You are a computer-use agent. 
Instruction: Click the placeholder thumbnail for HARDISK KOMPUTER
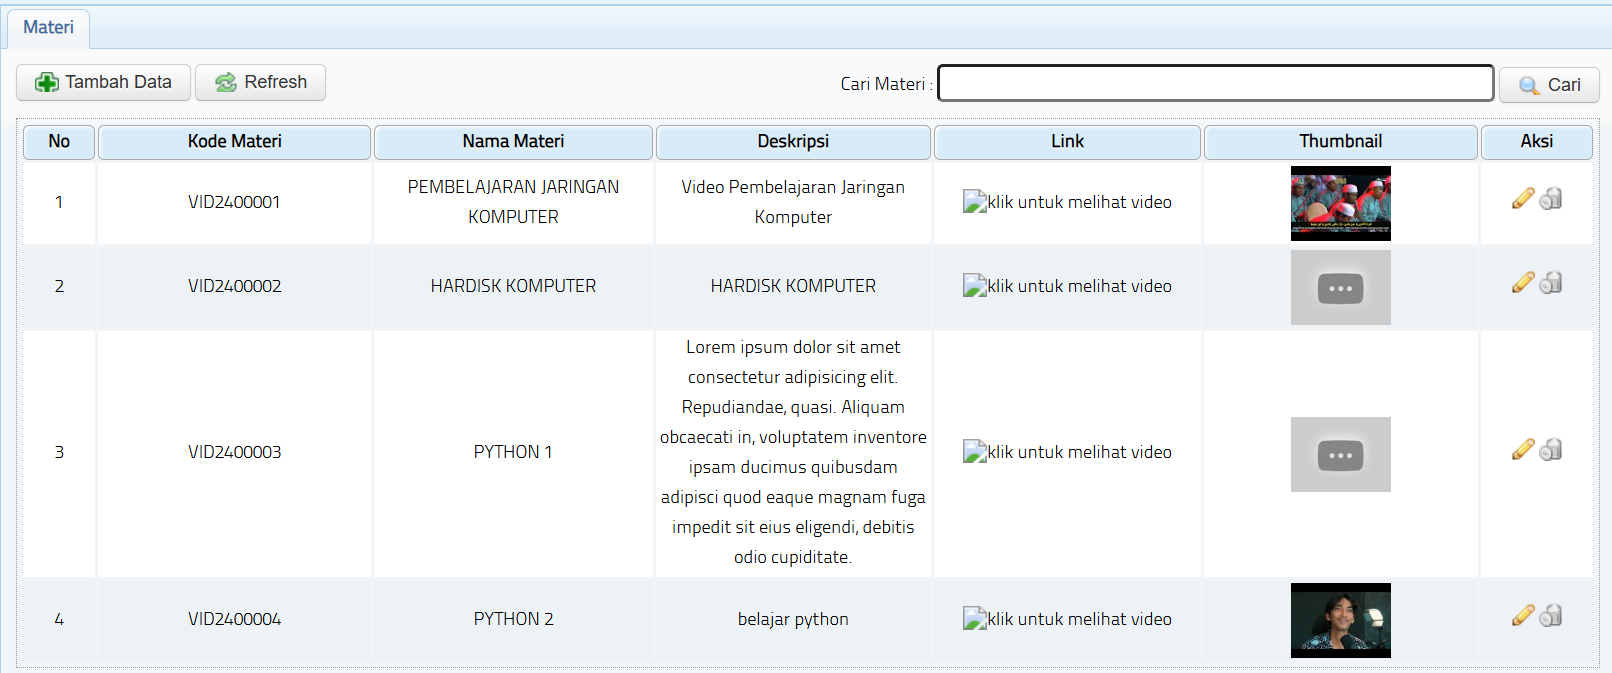1340,288
